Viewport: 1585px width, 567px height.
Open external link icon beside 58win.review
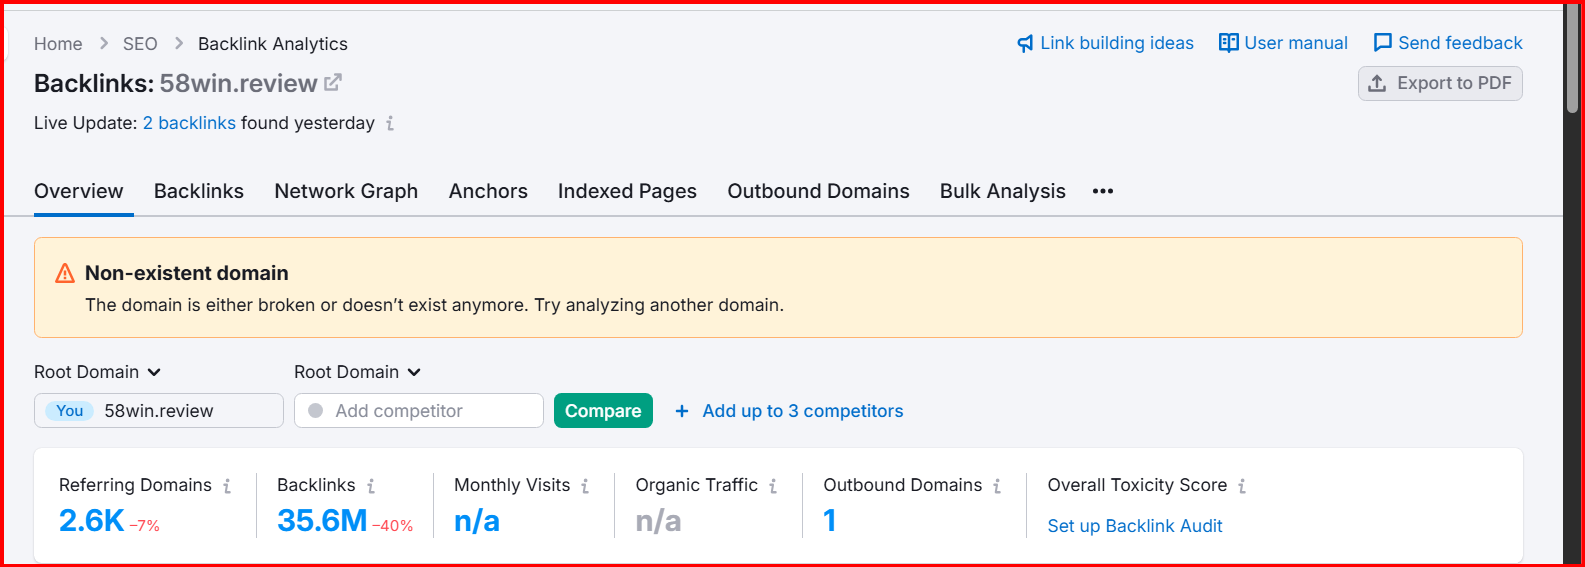pos(333,83)
